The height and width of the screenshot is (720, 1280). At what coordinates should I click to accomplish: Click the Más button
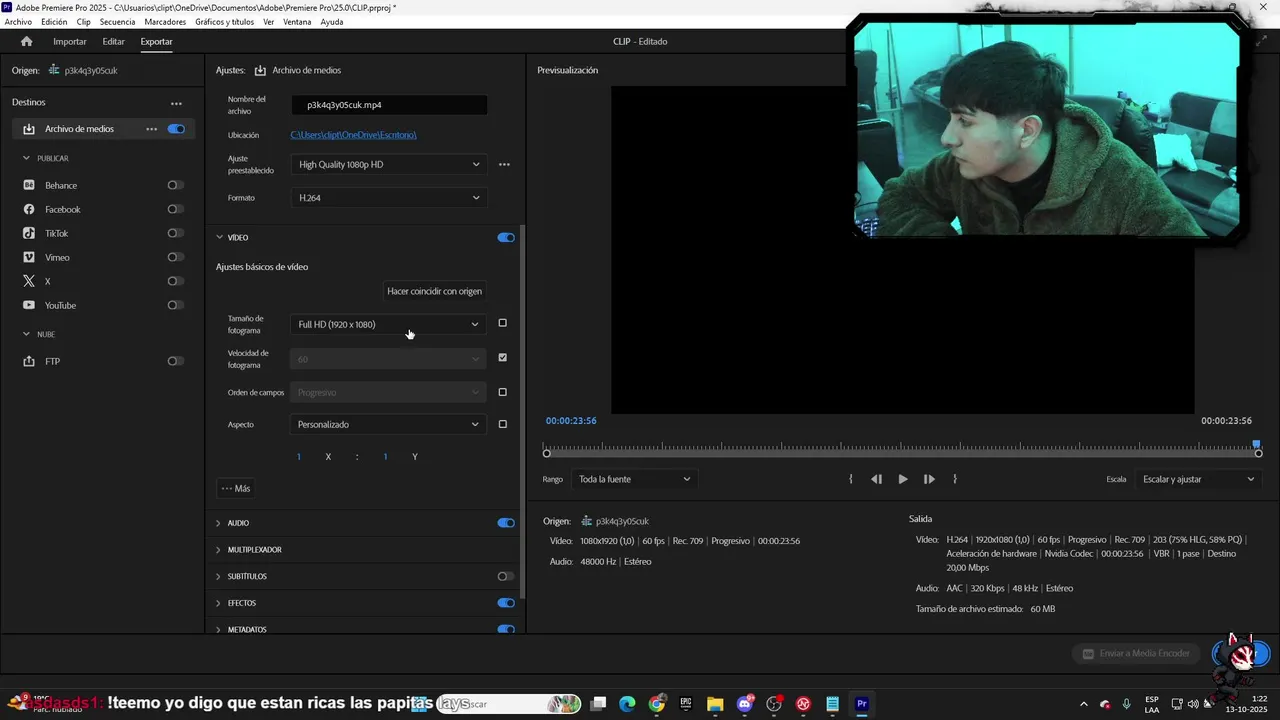236,488
